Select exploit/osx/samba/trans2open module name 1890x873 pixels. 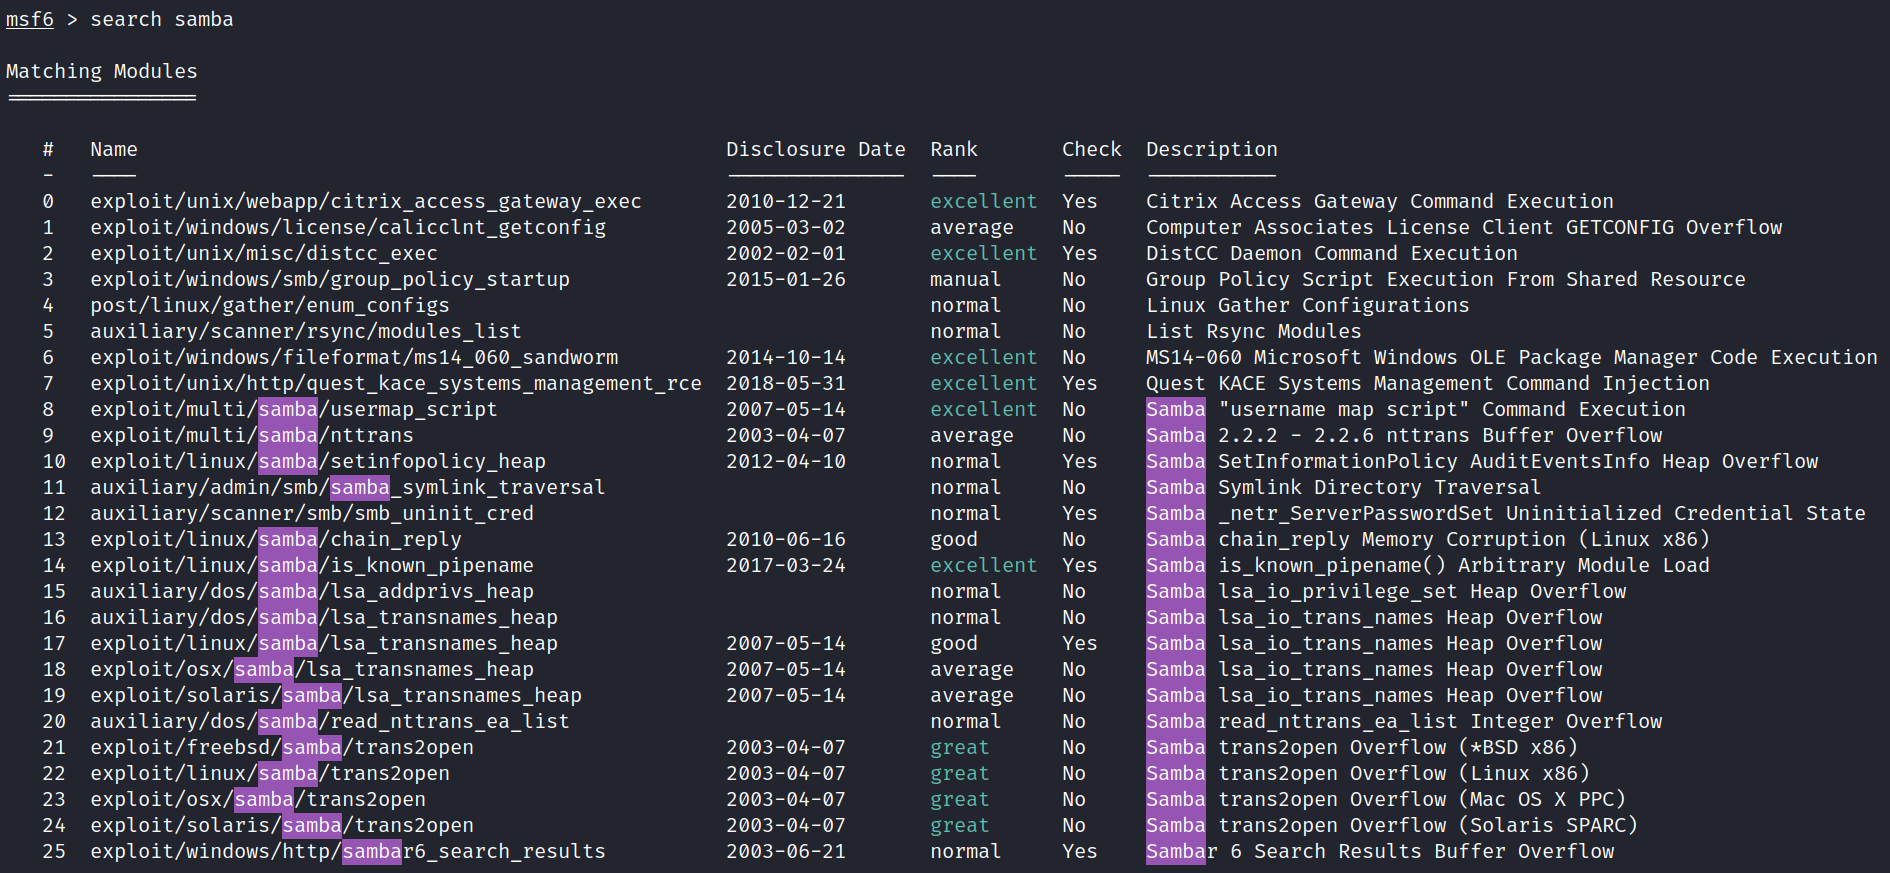coord(258,799)
